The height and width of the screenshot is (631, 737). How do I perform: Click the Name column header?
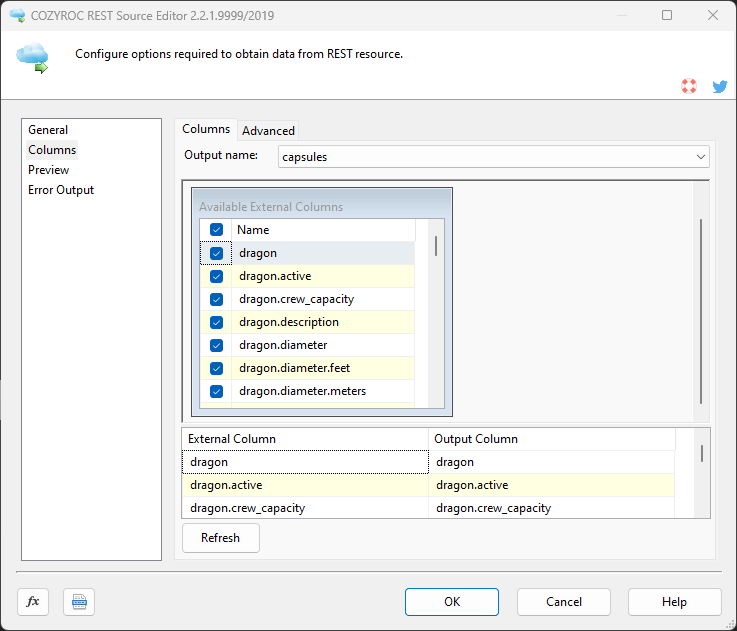coord(323,230)
